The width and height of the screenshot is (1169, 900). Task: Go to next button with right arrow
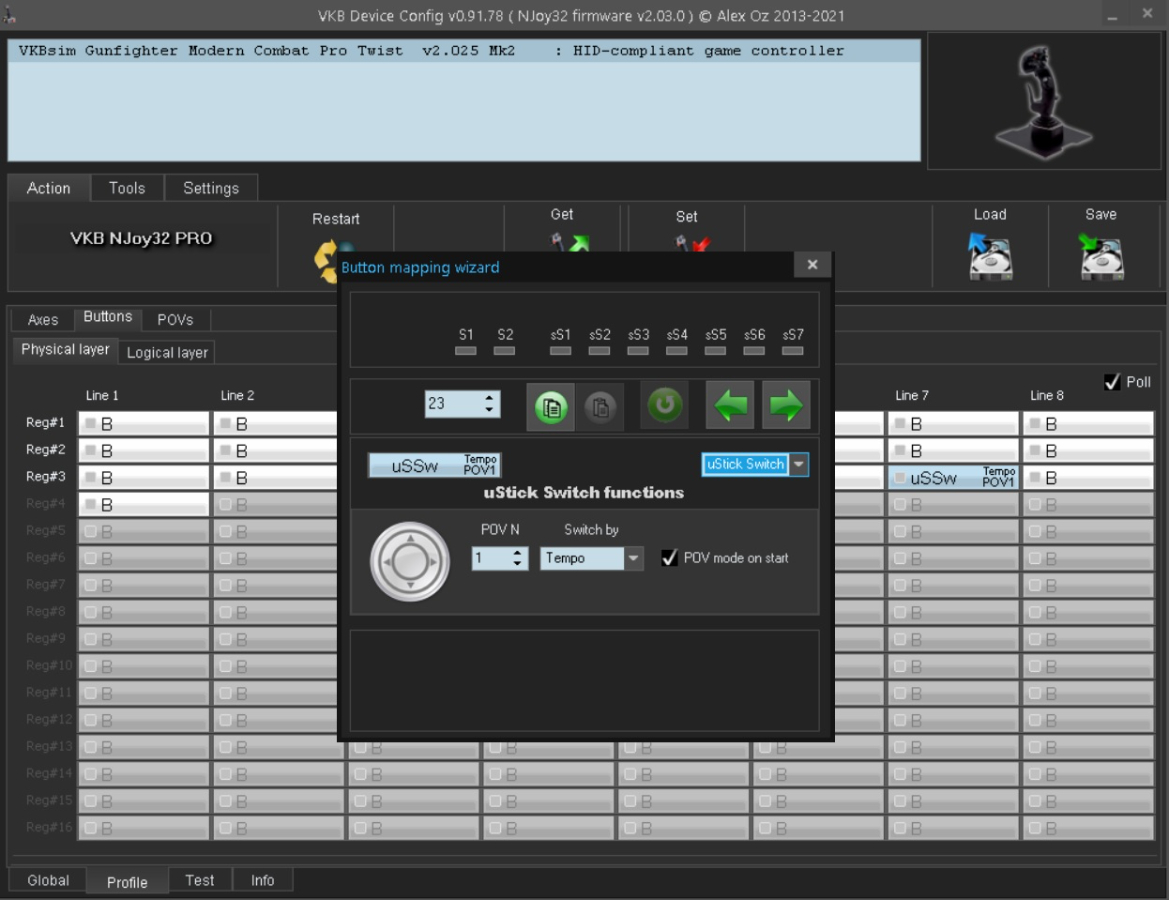tap(786, 406)
